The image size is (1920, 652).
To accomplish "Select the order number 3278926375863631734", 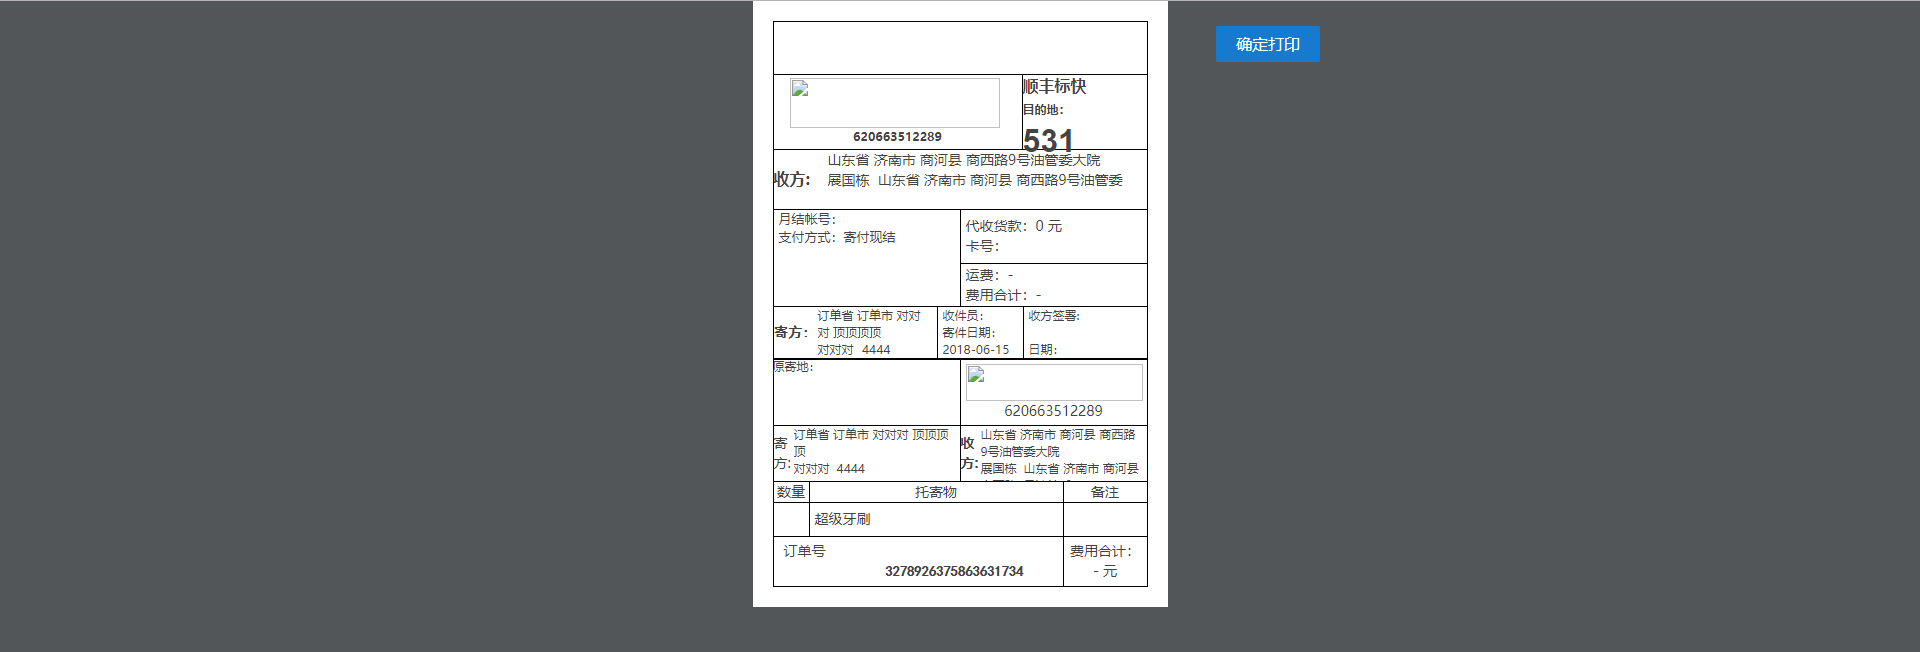I will coord(954,572).
